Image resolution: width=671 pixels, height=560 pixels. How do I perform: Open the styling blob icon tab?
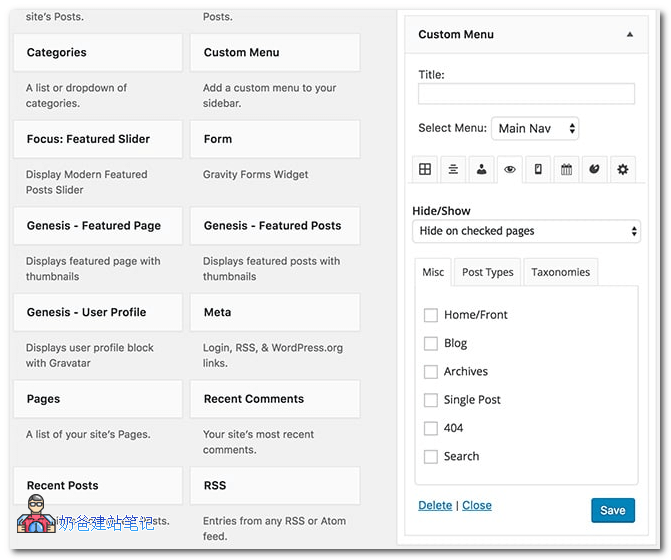[x=594, y=170]
